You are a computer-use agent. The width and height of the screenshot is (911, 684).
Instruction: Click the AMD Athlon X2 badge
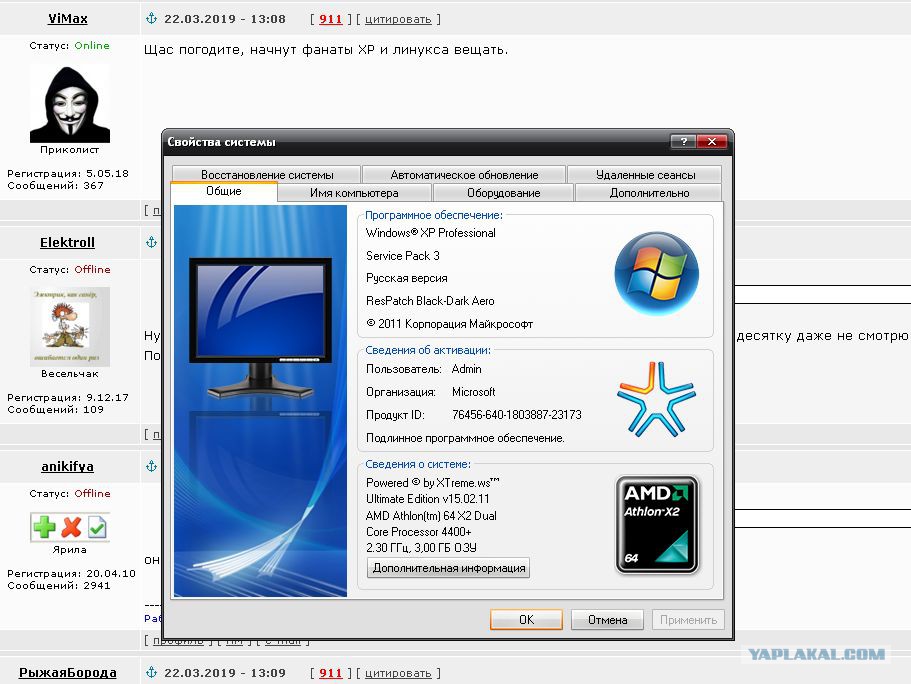pos(657,525)
